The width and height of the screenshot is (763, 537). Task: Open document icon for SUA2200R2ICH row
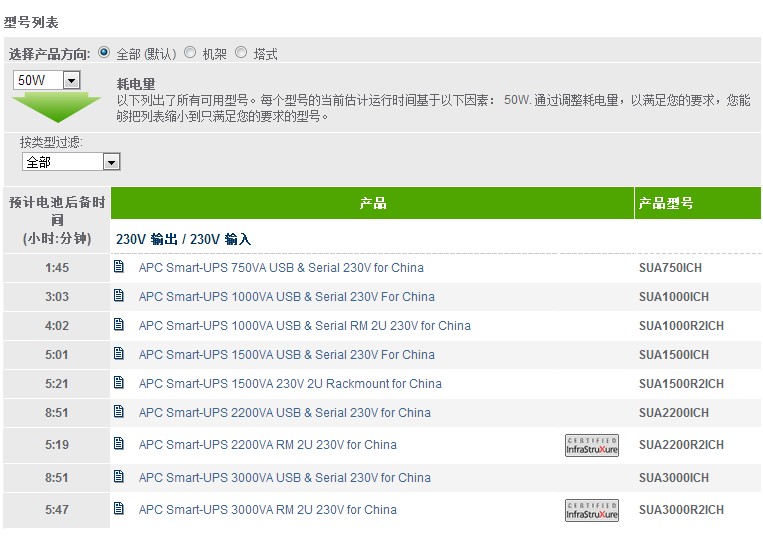point(119,443)
